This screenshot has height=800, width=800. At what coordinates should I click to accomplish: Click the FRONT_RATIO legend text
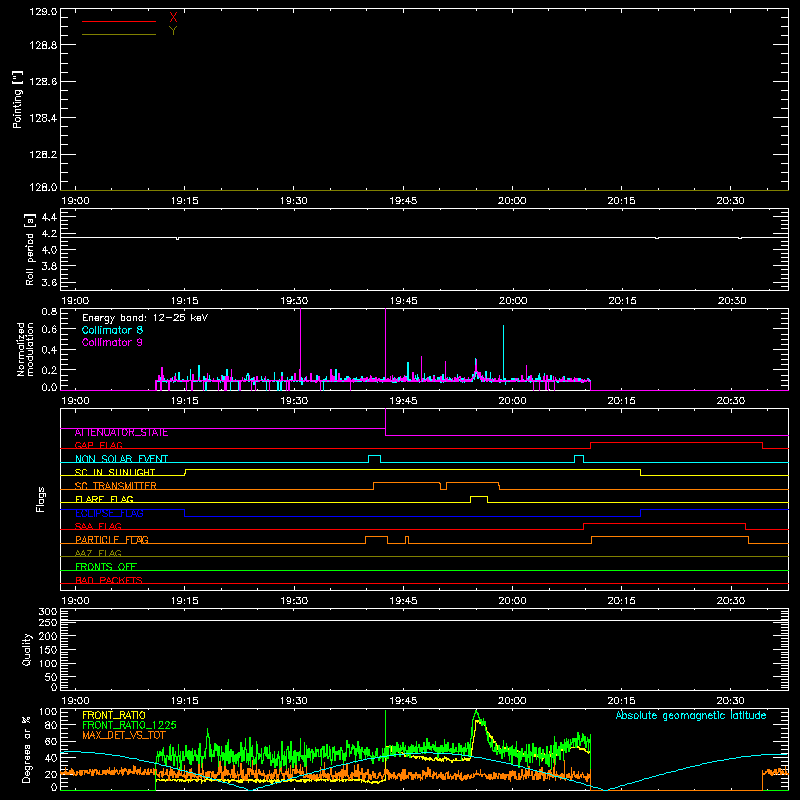pos(114,715)
